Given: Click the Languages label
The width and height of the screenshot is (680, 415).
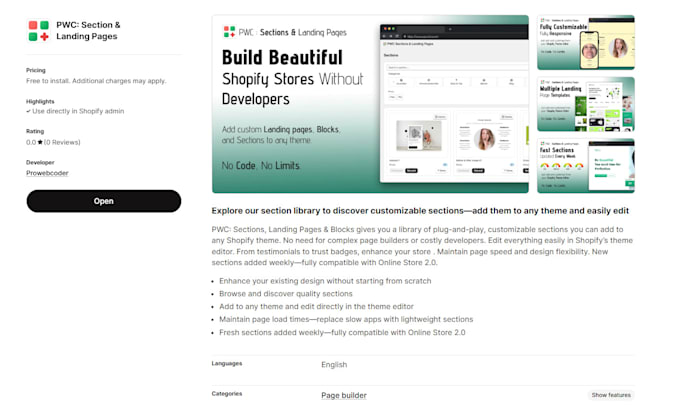Looking at the screenshot, I should pos(227,363).
